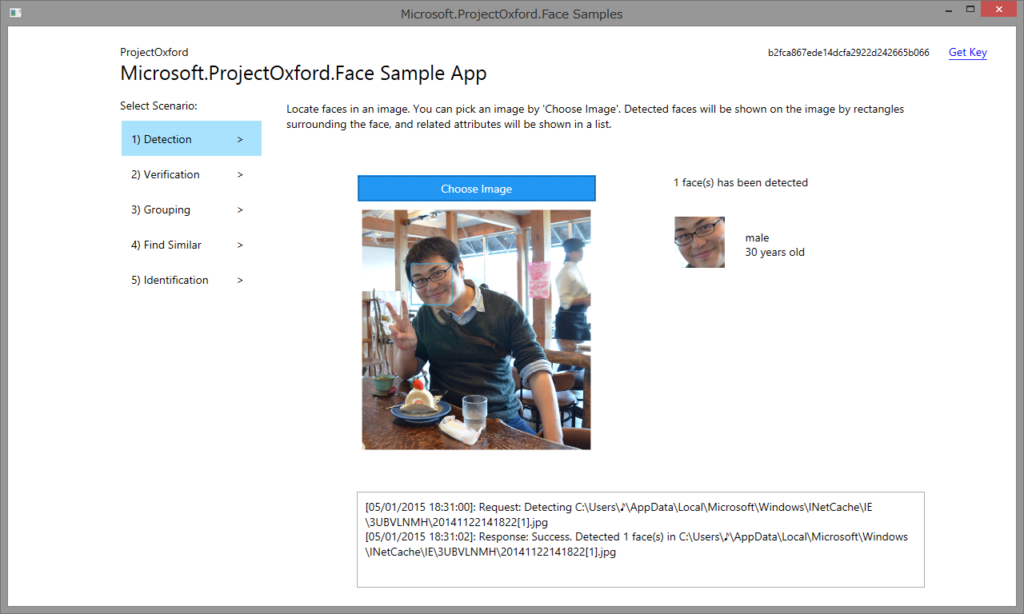This screenshot has width=1024, height=614.
Task: Expand the Grouping scenario chevron
Action: (x=240, y=209)
